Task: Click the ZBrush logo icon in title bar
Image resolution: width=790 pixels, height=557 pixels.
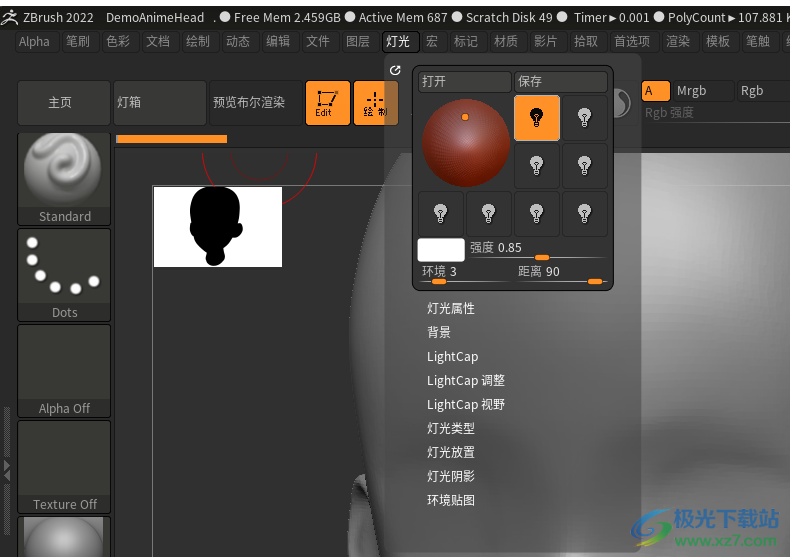Action: coord(9,18)
